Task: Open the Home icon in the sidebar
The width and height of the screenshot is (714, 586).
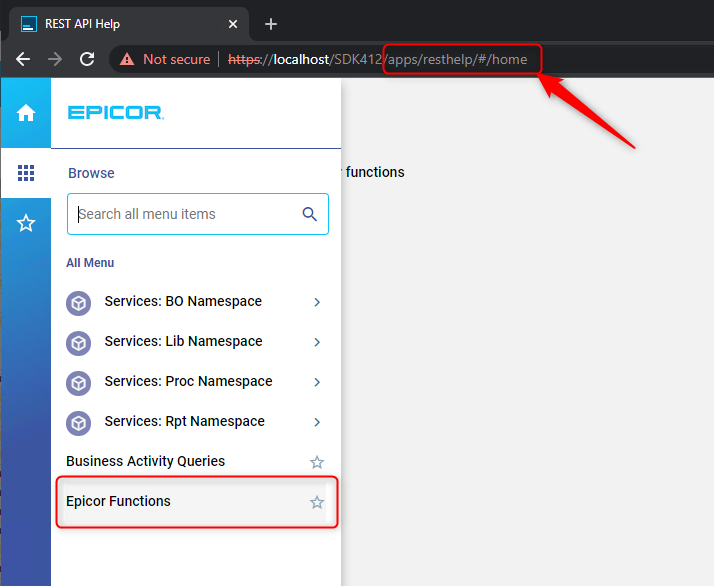Action: (26, 113)
